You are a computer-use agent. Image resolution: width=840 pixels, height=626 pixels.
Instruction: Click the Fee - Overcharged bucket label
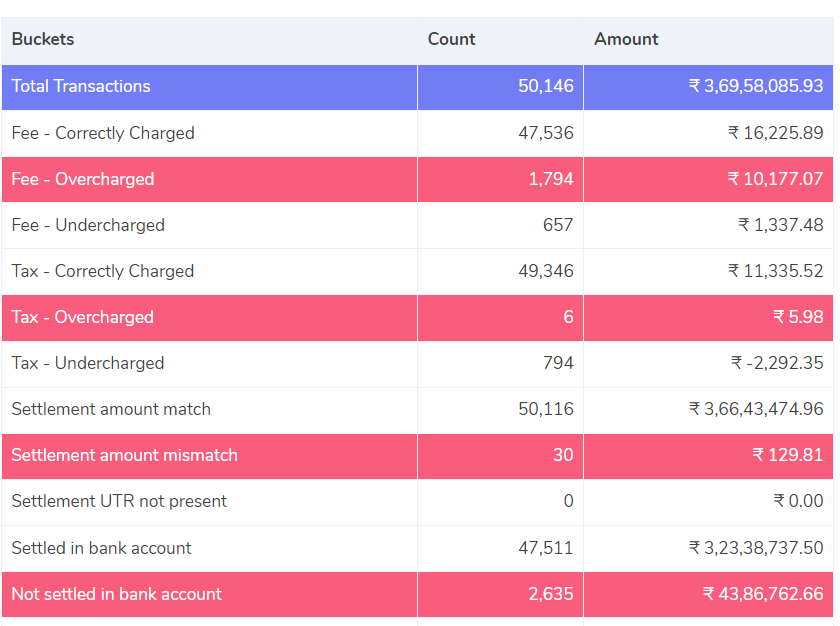click(82, 179)
